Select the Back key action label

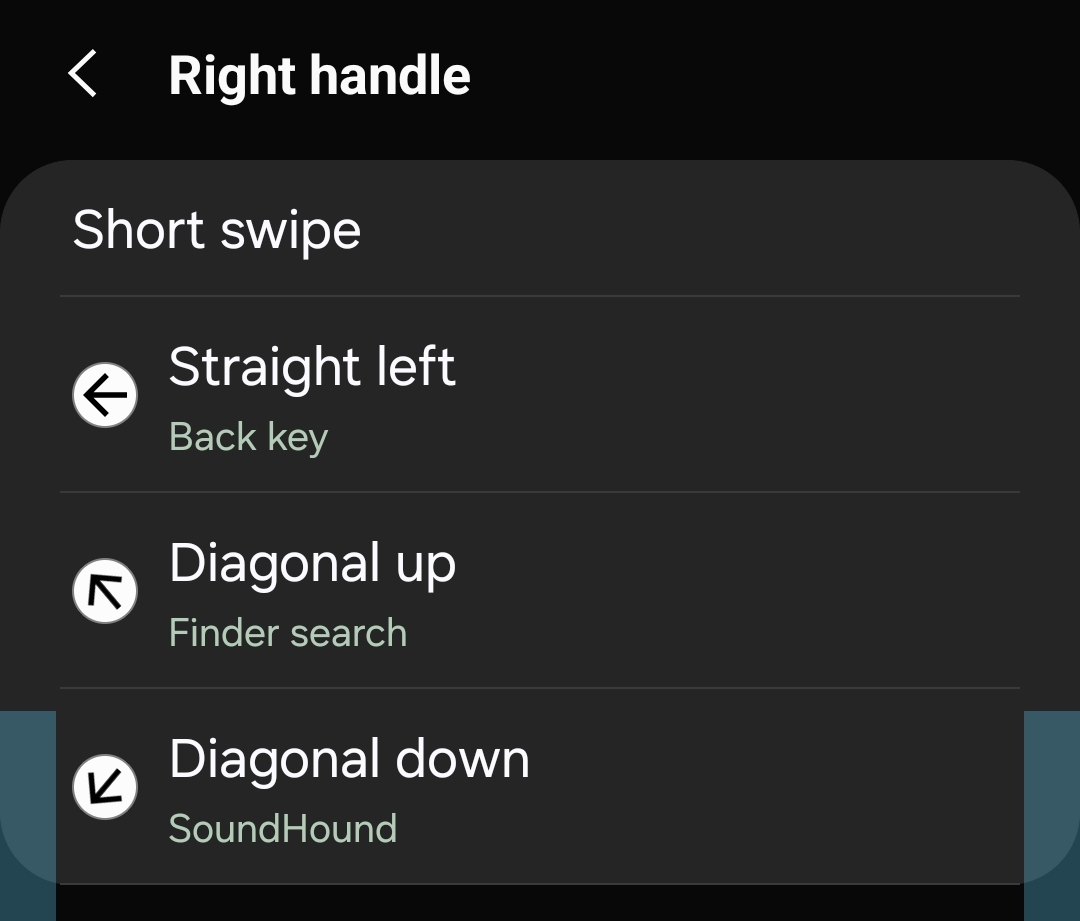click(248, 437)
